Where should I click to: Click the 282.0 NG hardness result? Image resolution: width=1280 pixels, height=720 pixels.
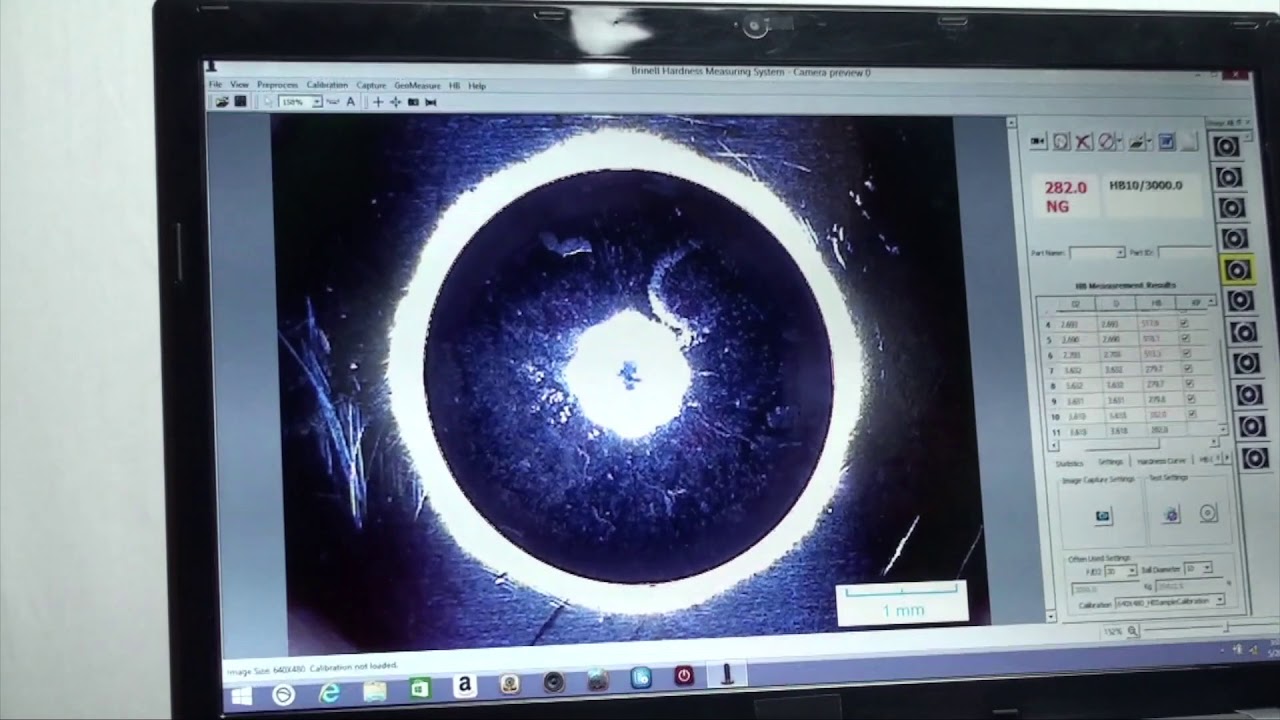click(x=1065, y=196)
